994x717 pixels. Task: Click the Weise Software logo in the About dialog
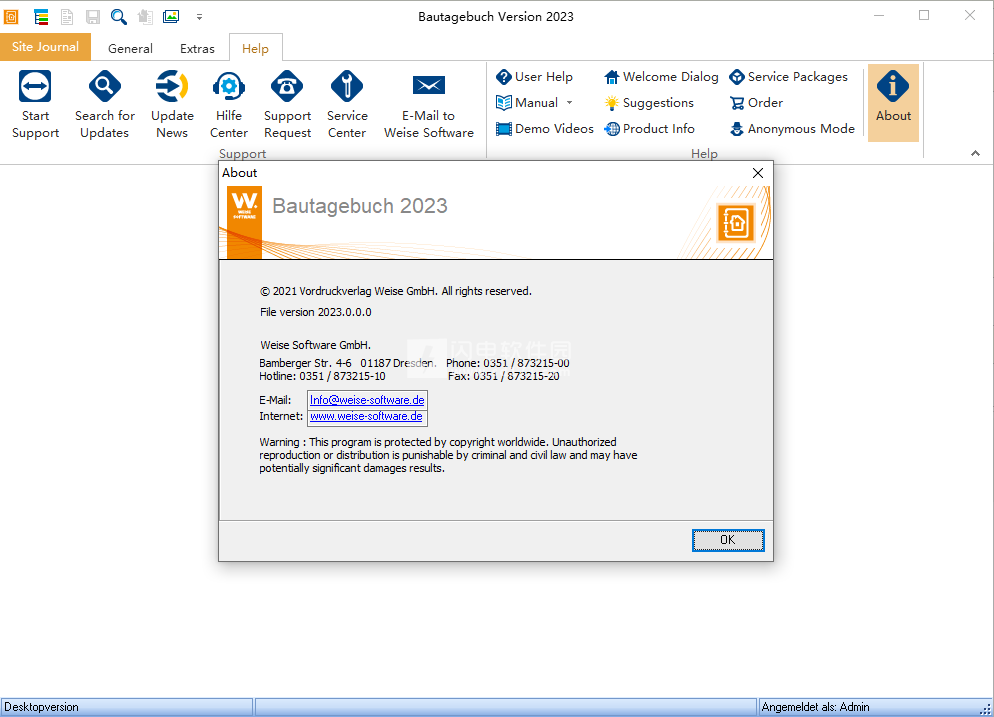coord(244,222)
